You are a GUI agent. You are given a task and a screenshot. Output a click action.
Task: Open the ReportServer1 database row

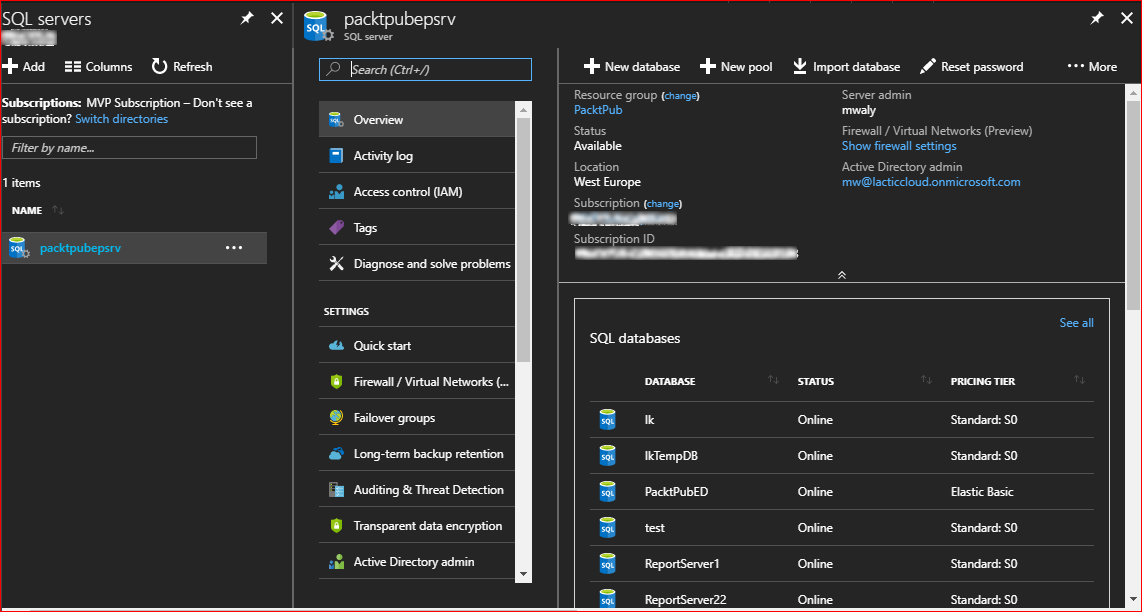(841, 564)
